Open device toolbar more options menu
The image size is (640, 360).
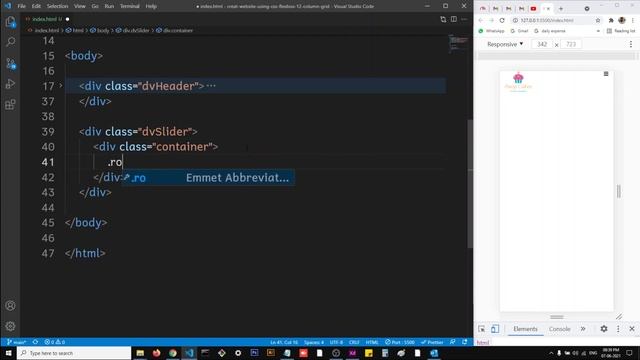tap(631, 44)
